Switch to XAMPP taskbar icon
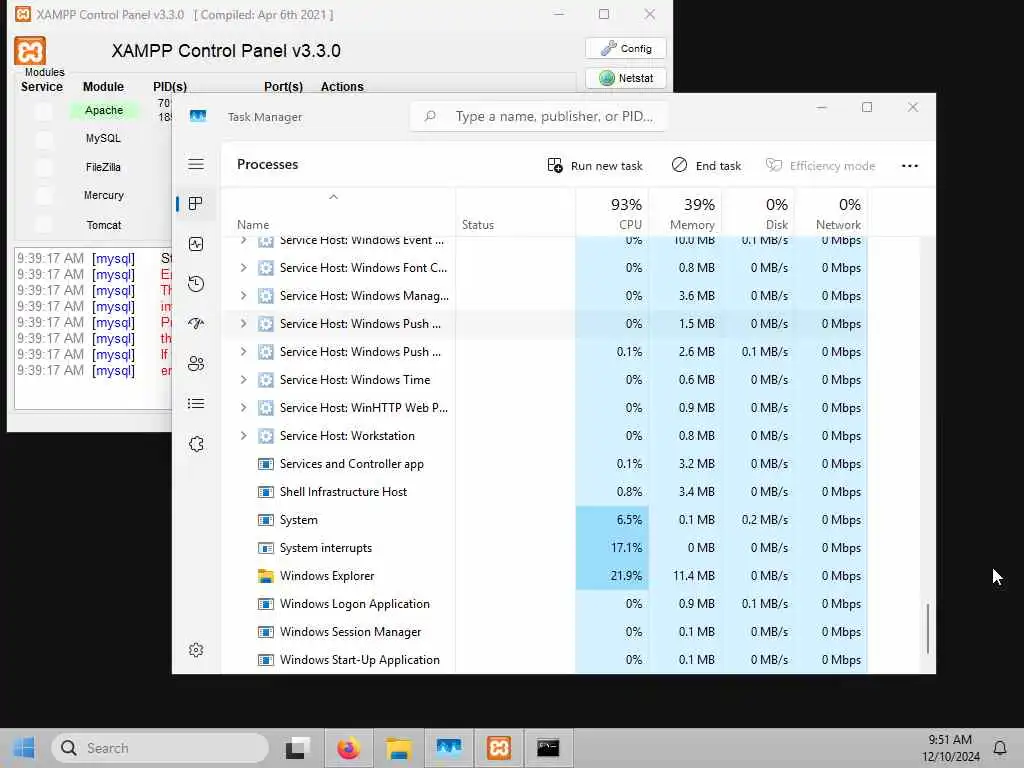 point(499,748)
